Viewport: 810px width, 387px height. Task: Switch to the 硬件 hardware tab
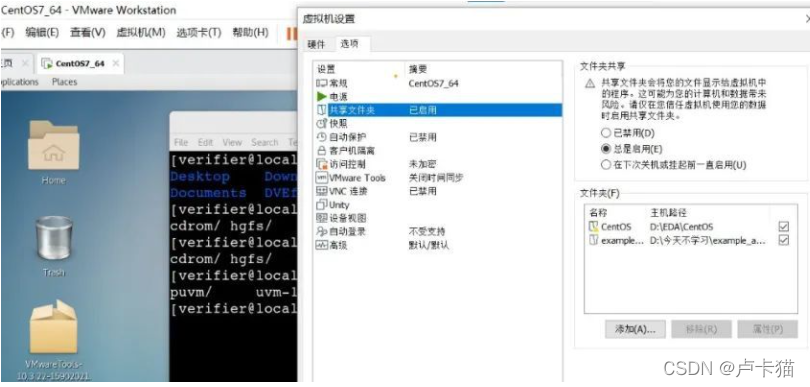point(316,44)
